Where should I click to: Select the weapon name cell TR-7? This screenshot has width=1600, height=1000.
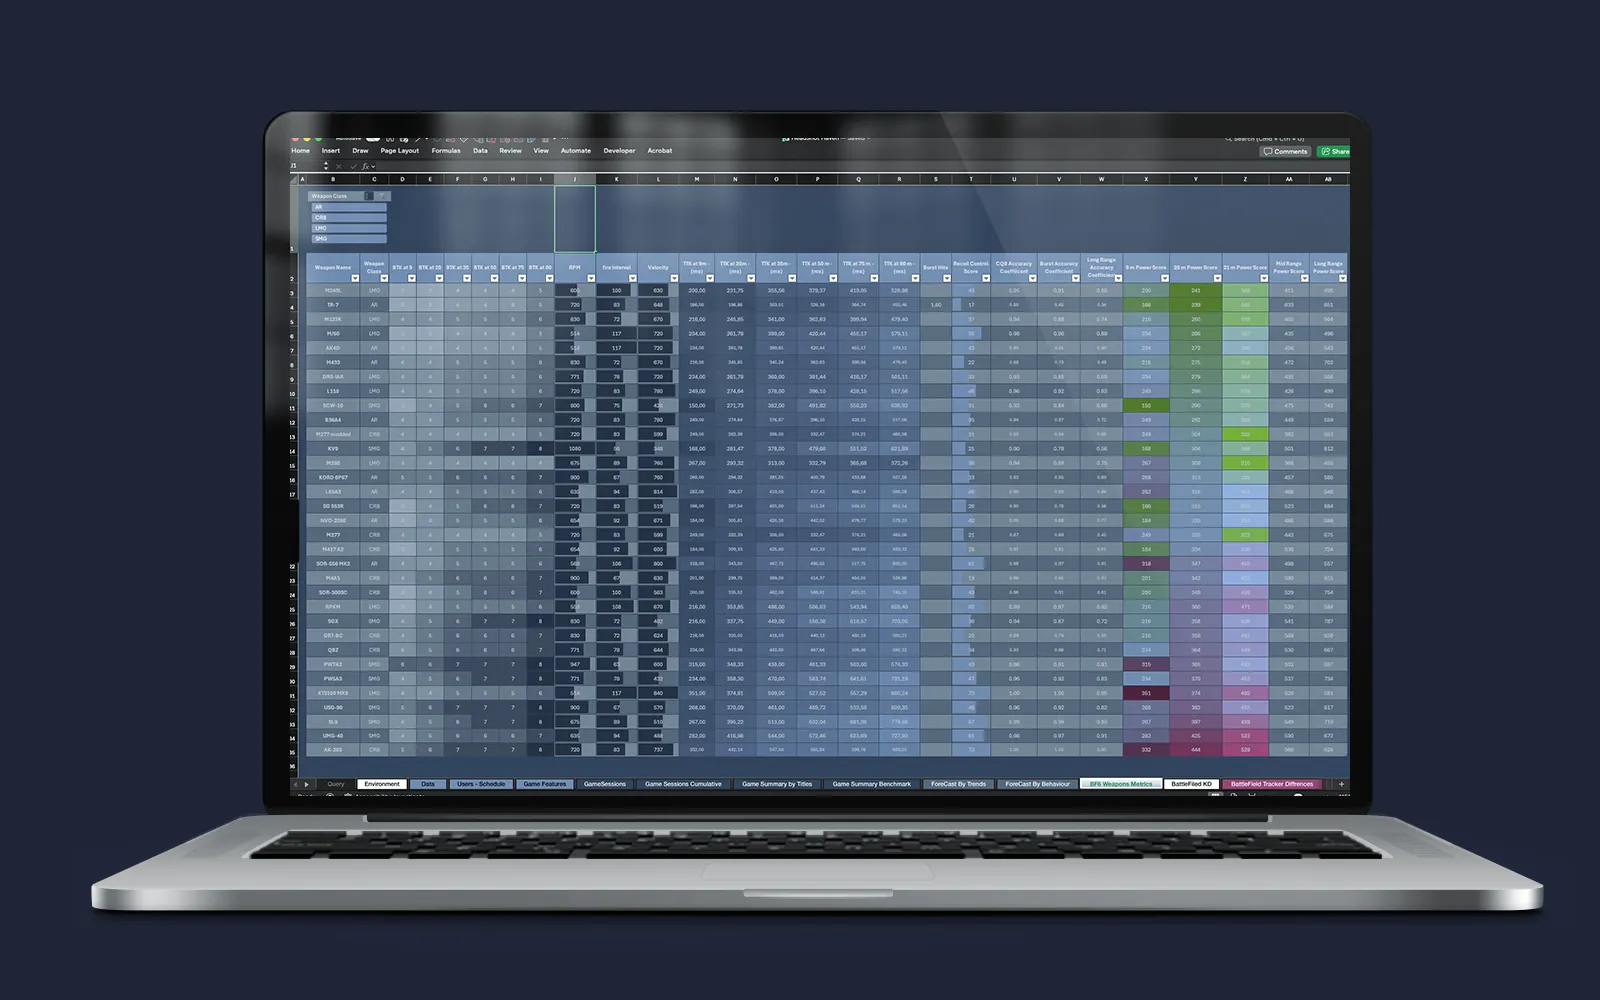(x=333, y=305)
